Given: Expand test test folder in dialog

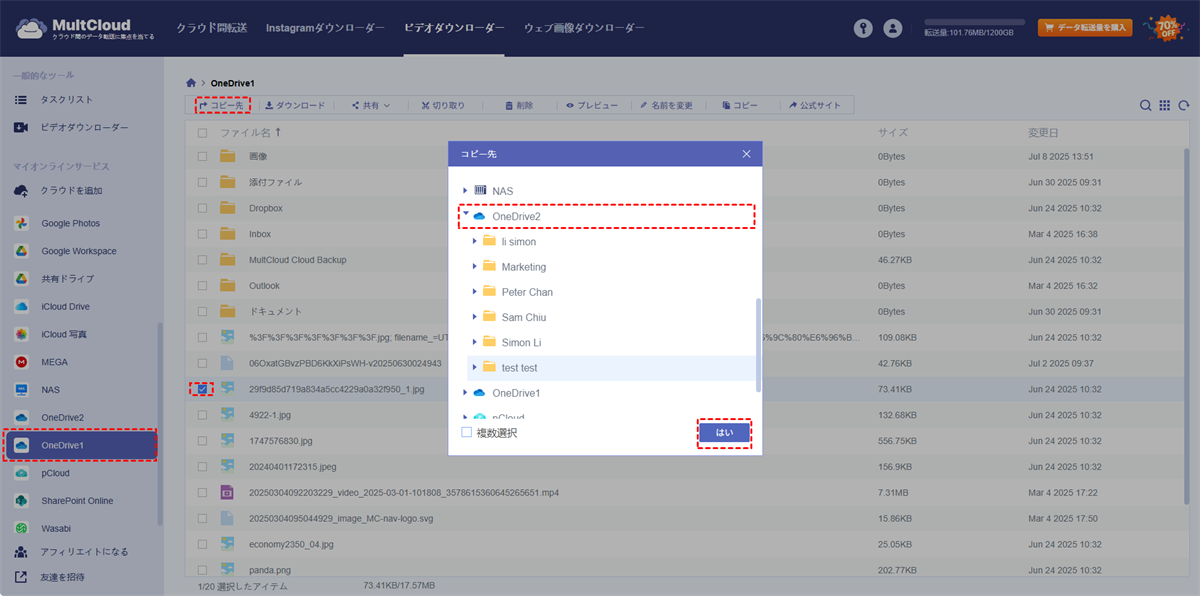Looking at the screenshot, I should [475, 368].
